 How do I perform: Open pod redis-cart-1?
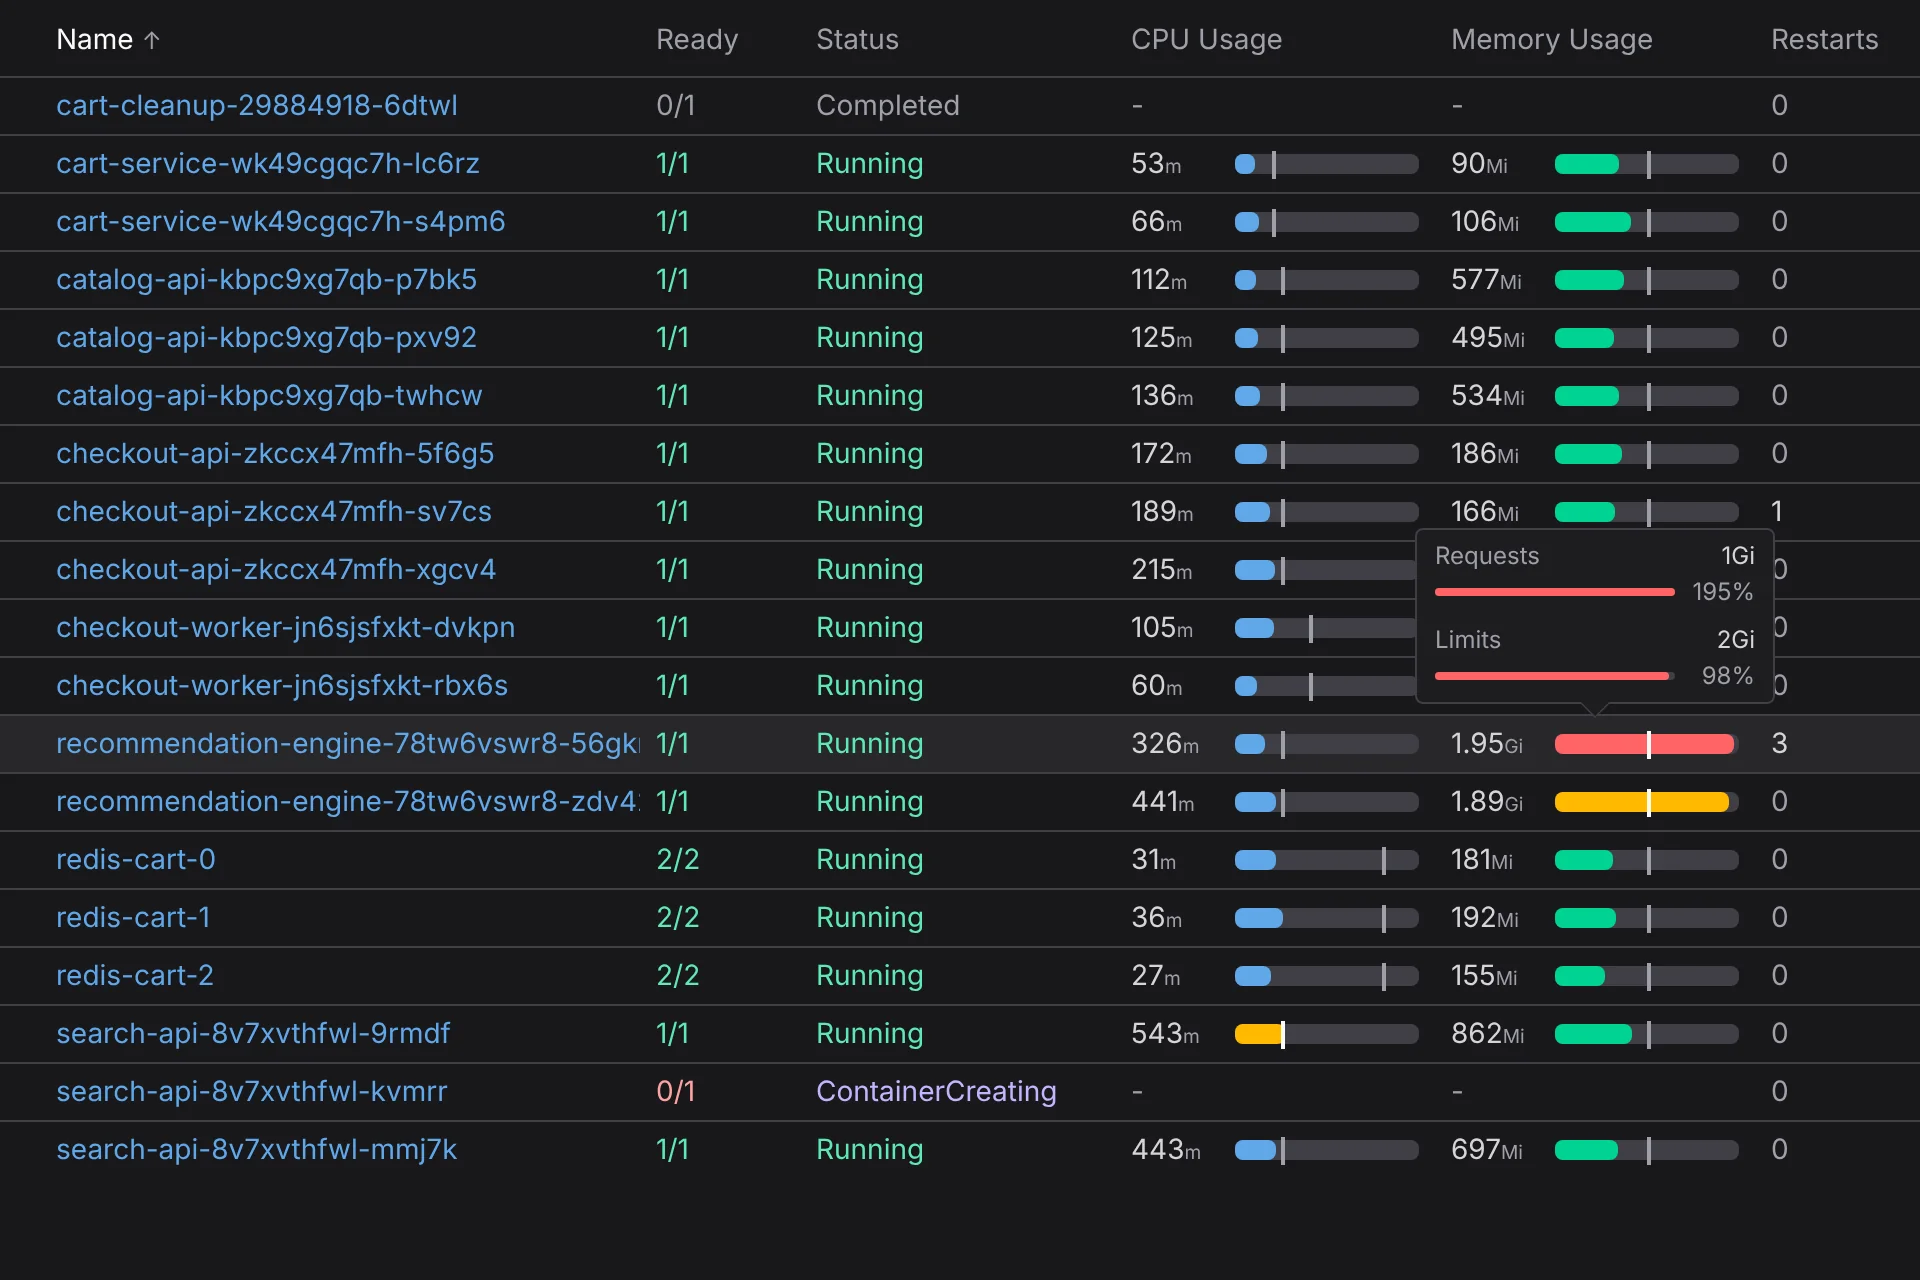133,917
